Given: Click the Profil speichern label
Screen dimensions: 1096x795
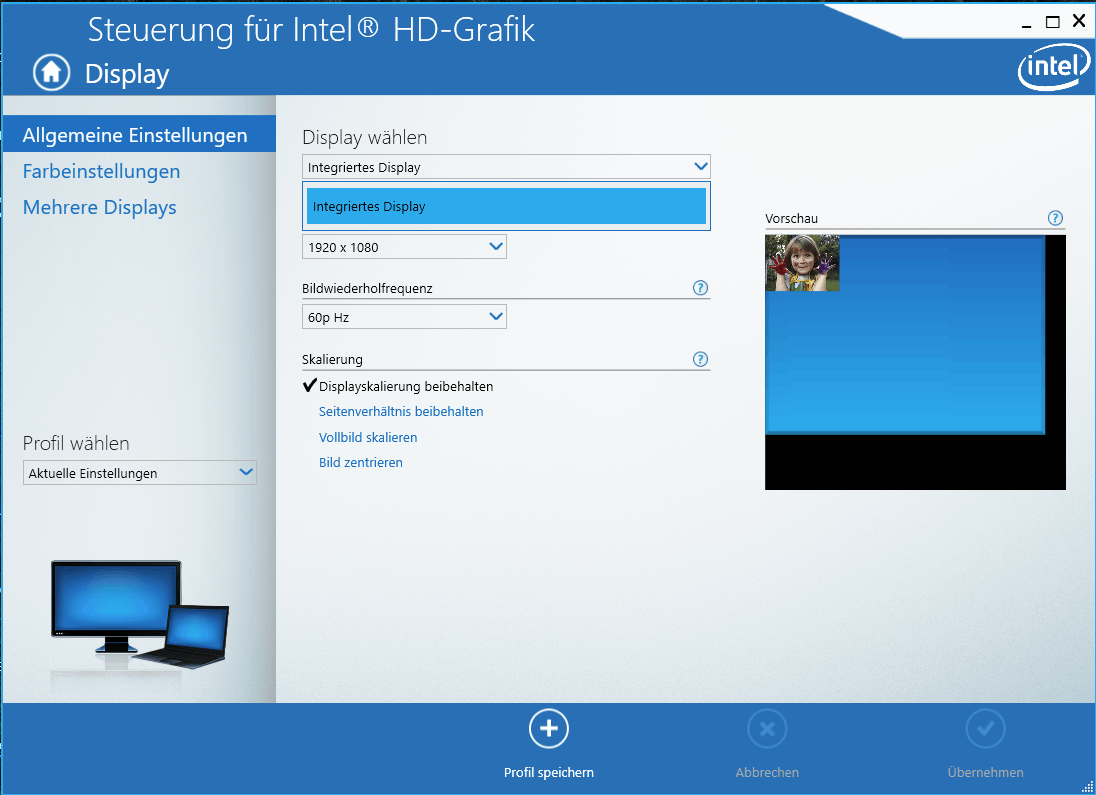Looking at the screenshot, I should coord(549,773).
